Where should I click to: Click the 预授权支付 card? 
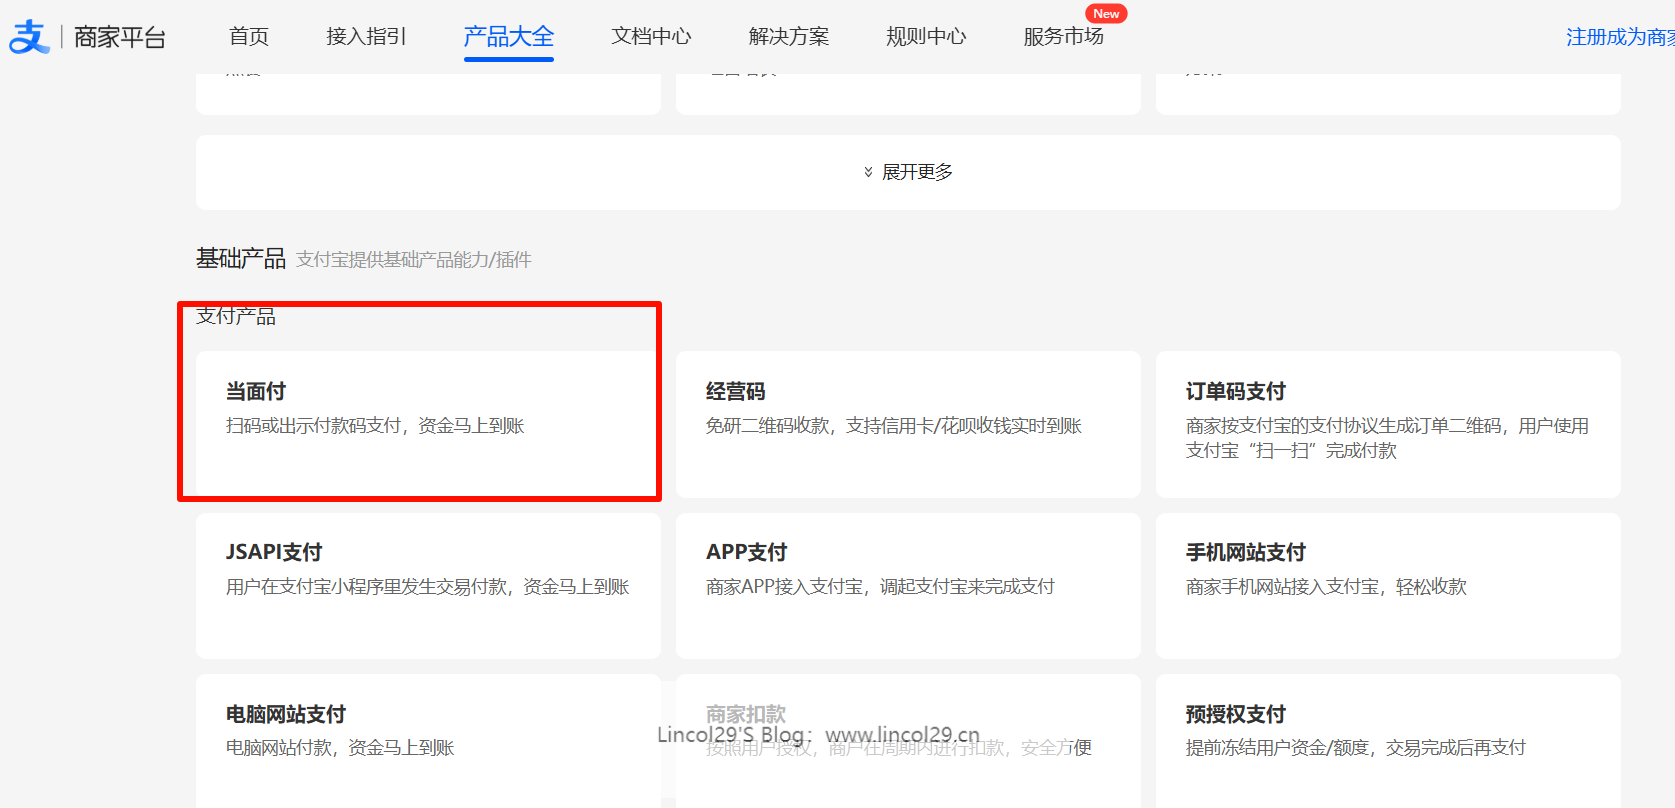(1388, 740)
